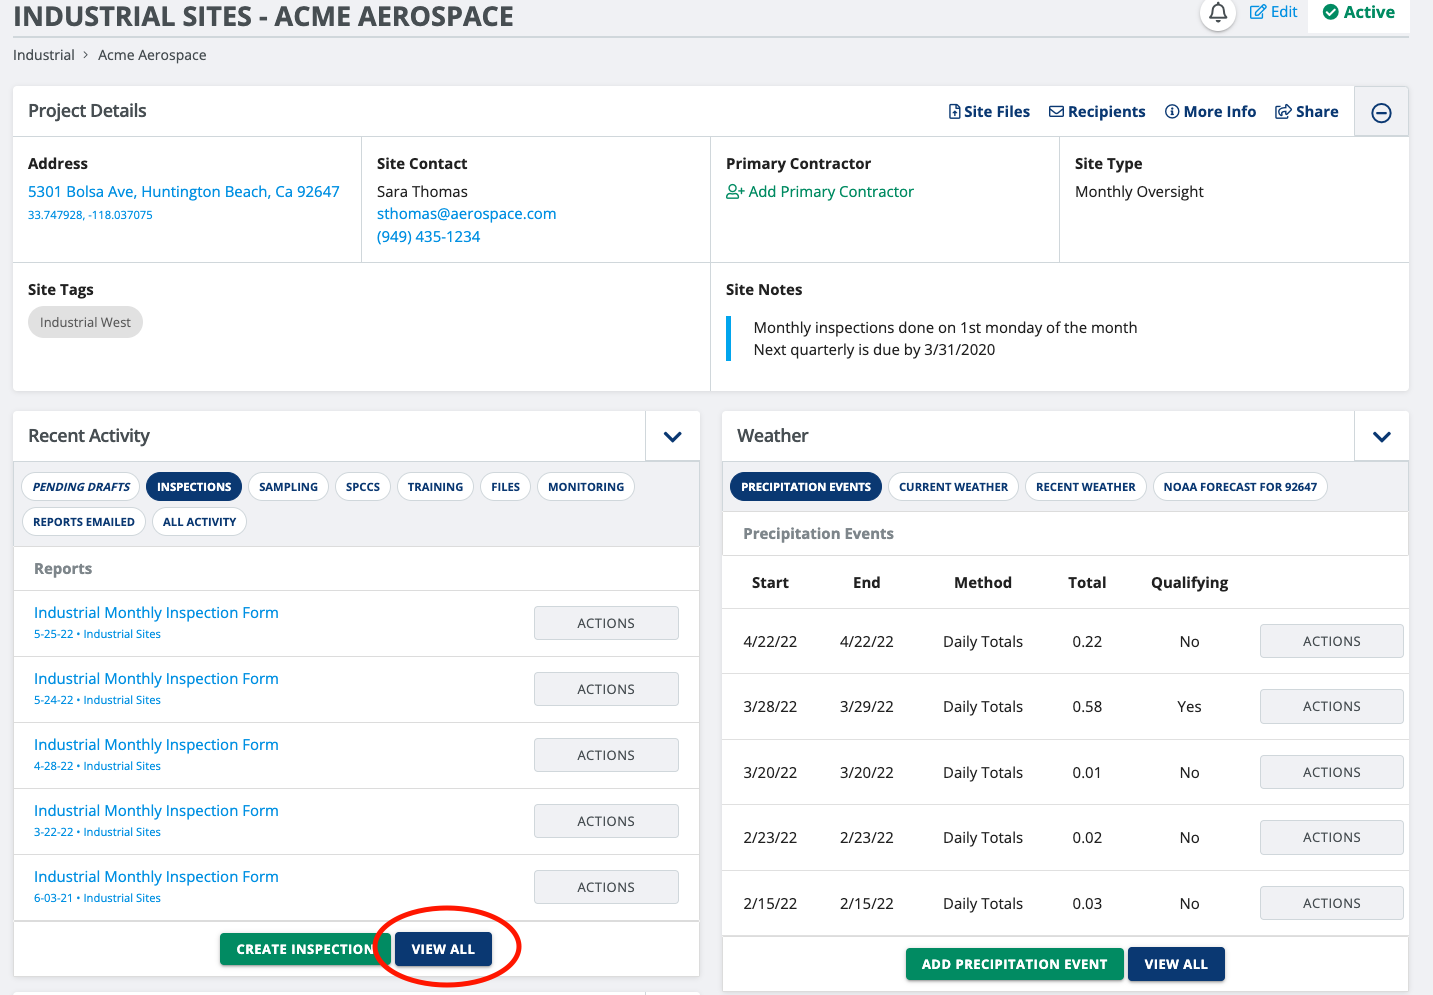Open Actions for the 5-24-22 inspection

point(606,689)
